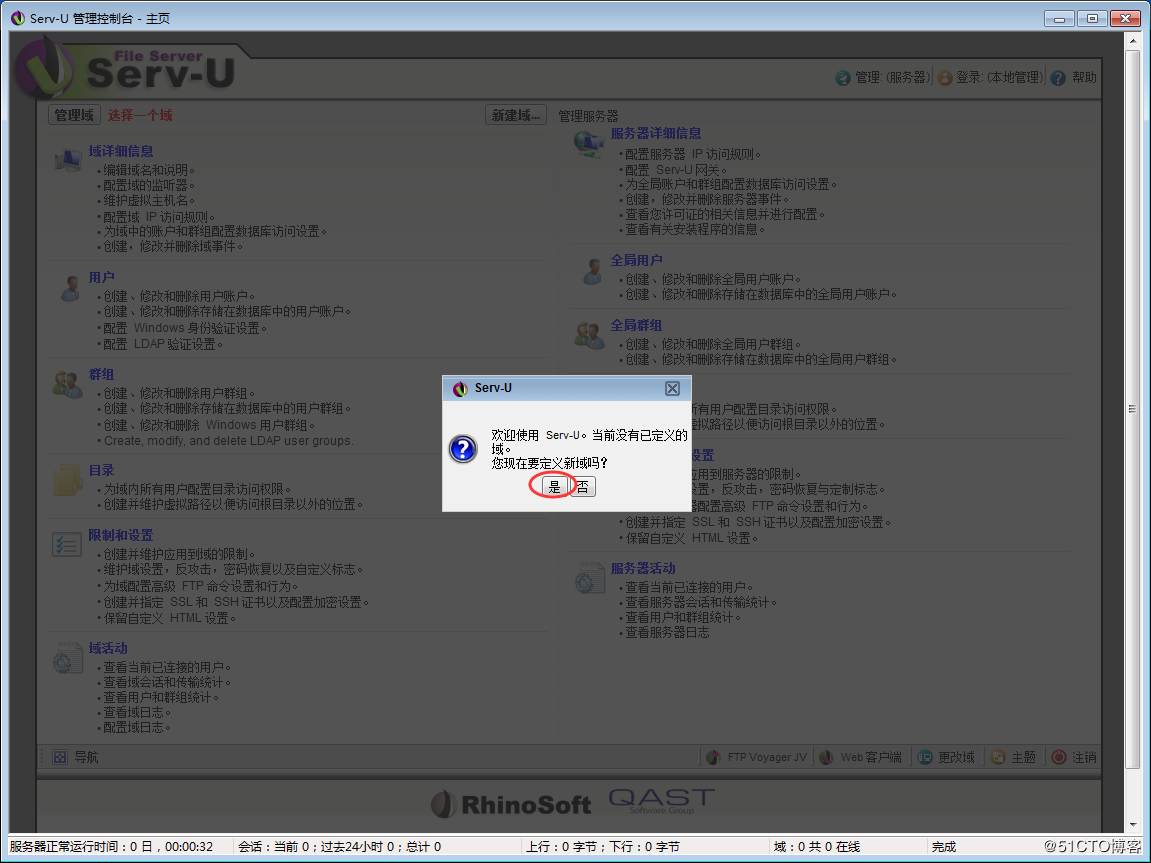
Task: Click the 服务器详细信息 server details globe icon
Action: coord(589,143)
